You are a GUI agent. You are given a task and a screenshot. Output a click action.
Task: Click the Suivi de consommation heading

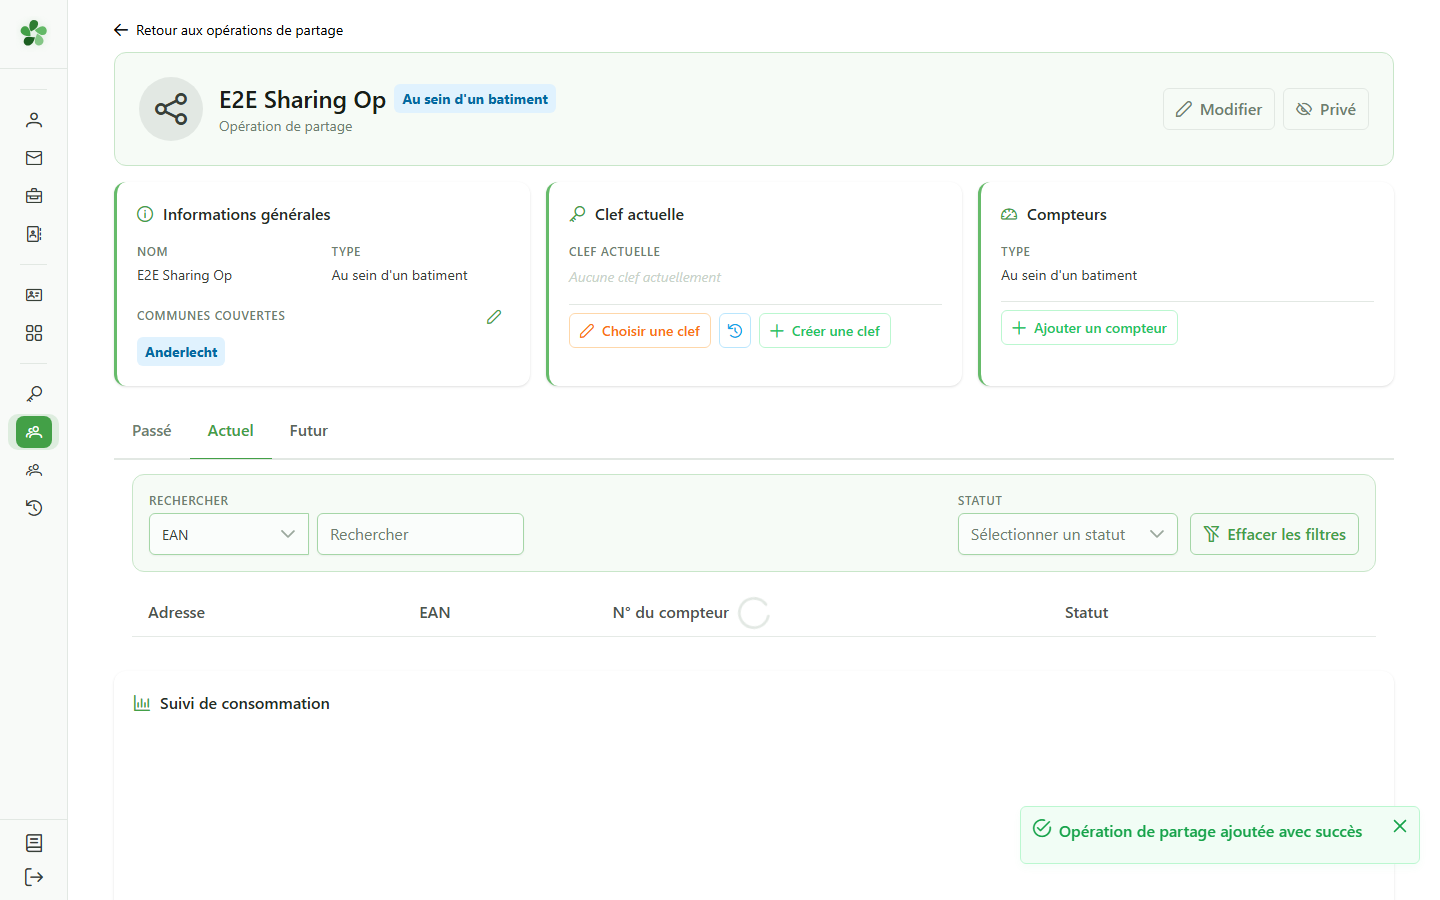click(245, 704)
